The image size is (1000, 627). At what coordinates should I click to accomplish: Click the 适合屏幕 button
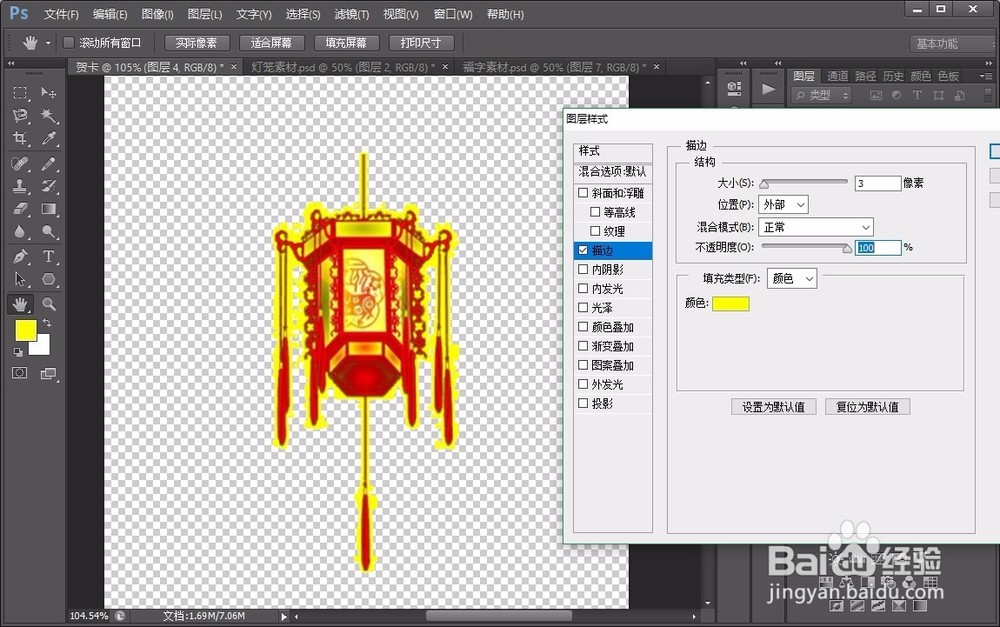click(x=272, y=43)
